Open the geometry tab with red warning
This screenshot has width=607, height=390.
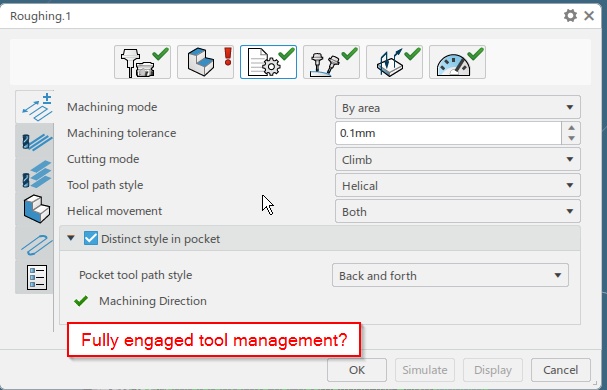point(205,62)
